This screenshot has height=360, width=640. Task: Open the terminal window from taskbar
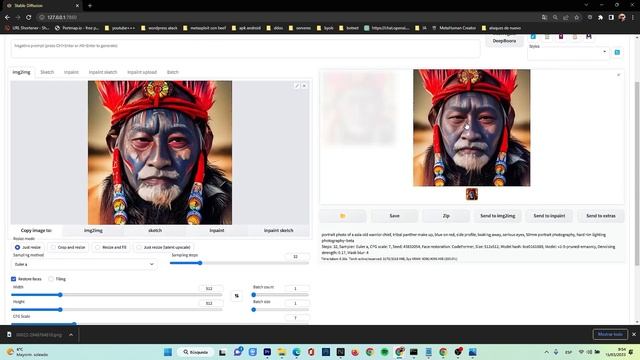click(x=414, y=352)
